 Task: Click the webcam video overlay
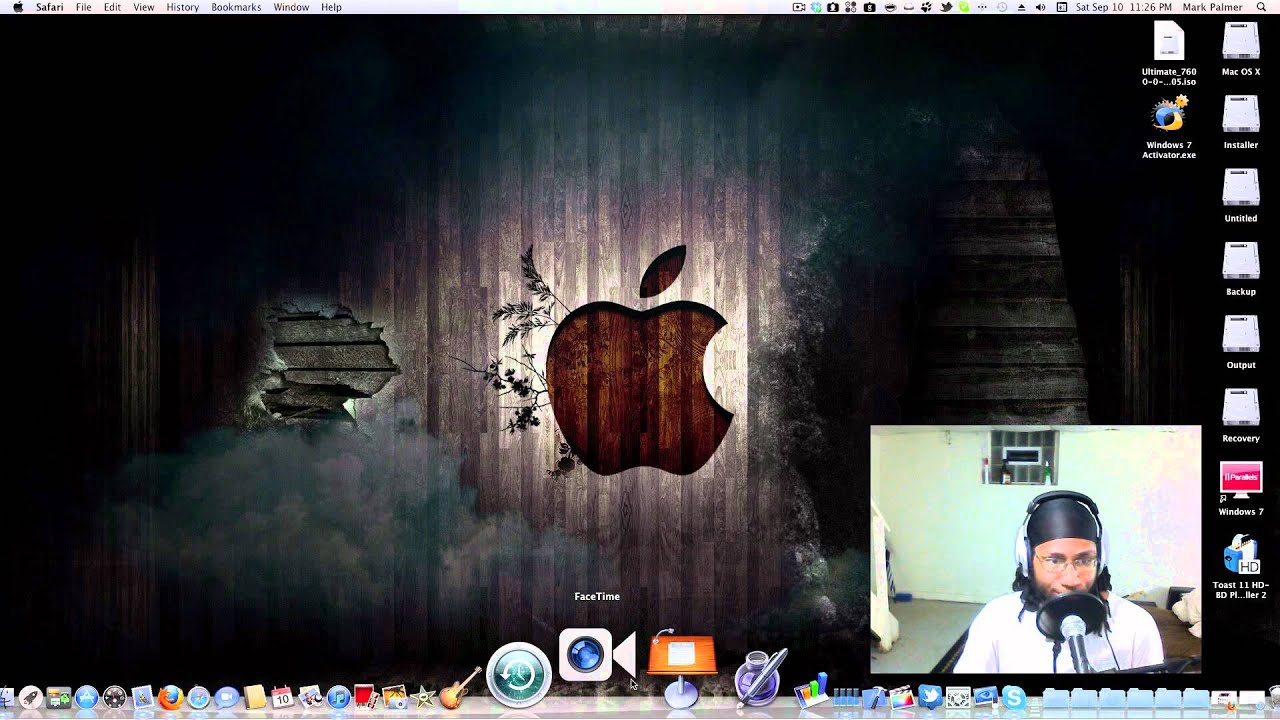click(1036, 549)
